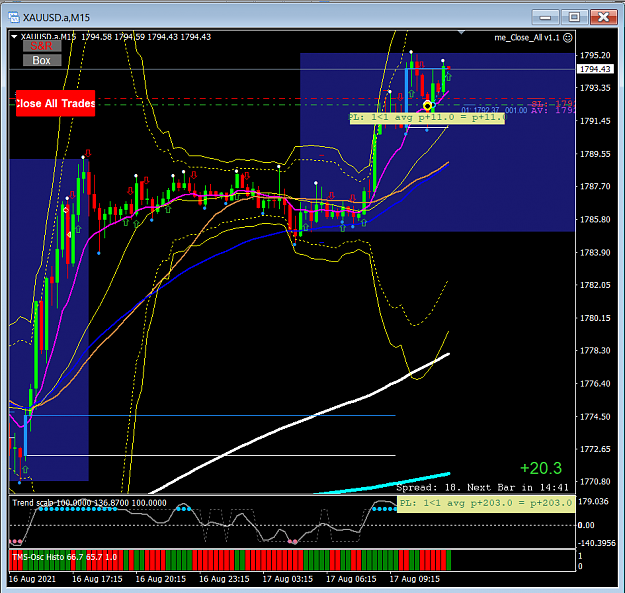
Task: Click the 17 Aug 06:15 time axis label
Action: 351,579
